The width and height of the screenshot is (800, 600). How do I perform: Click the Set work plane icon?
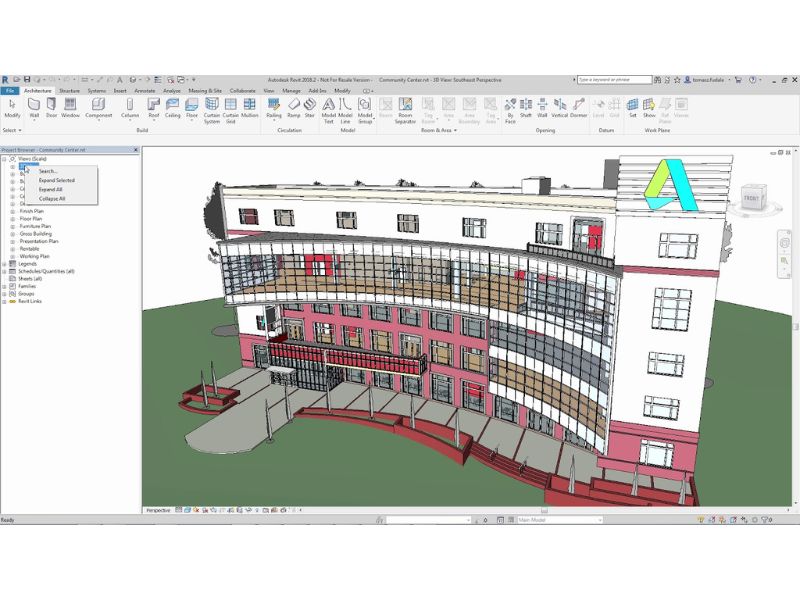[x=633, y=106]
